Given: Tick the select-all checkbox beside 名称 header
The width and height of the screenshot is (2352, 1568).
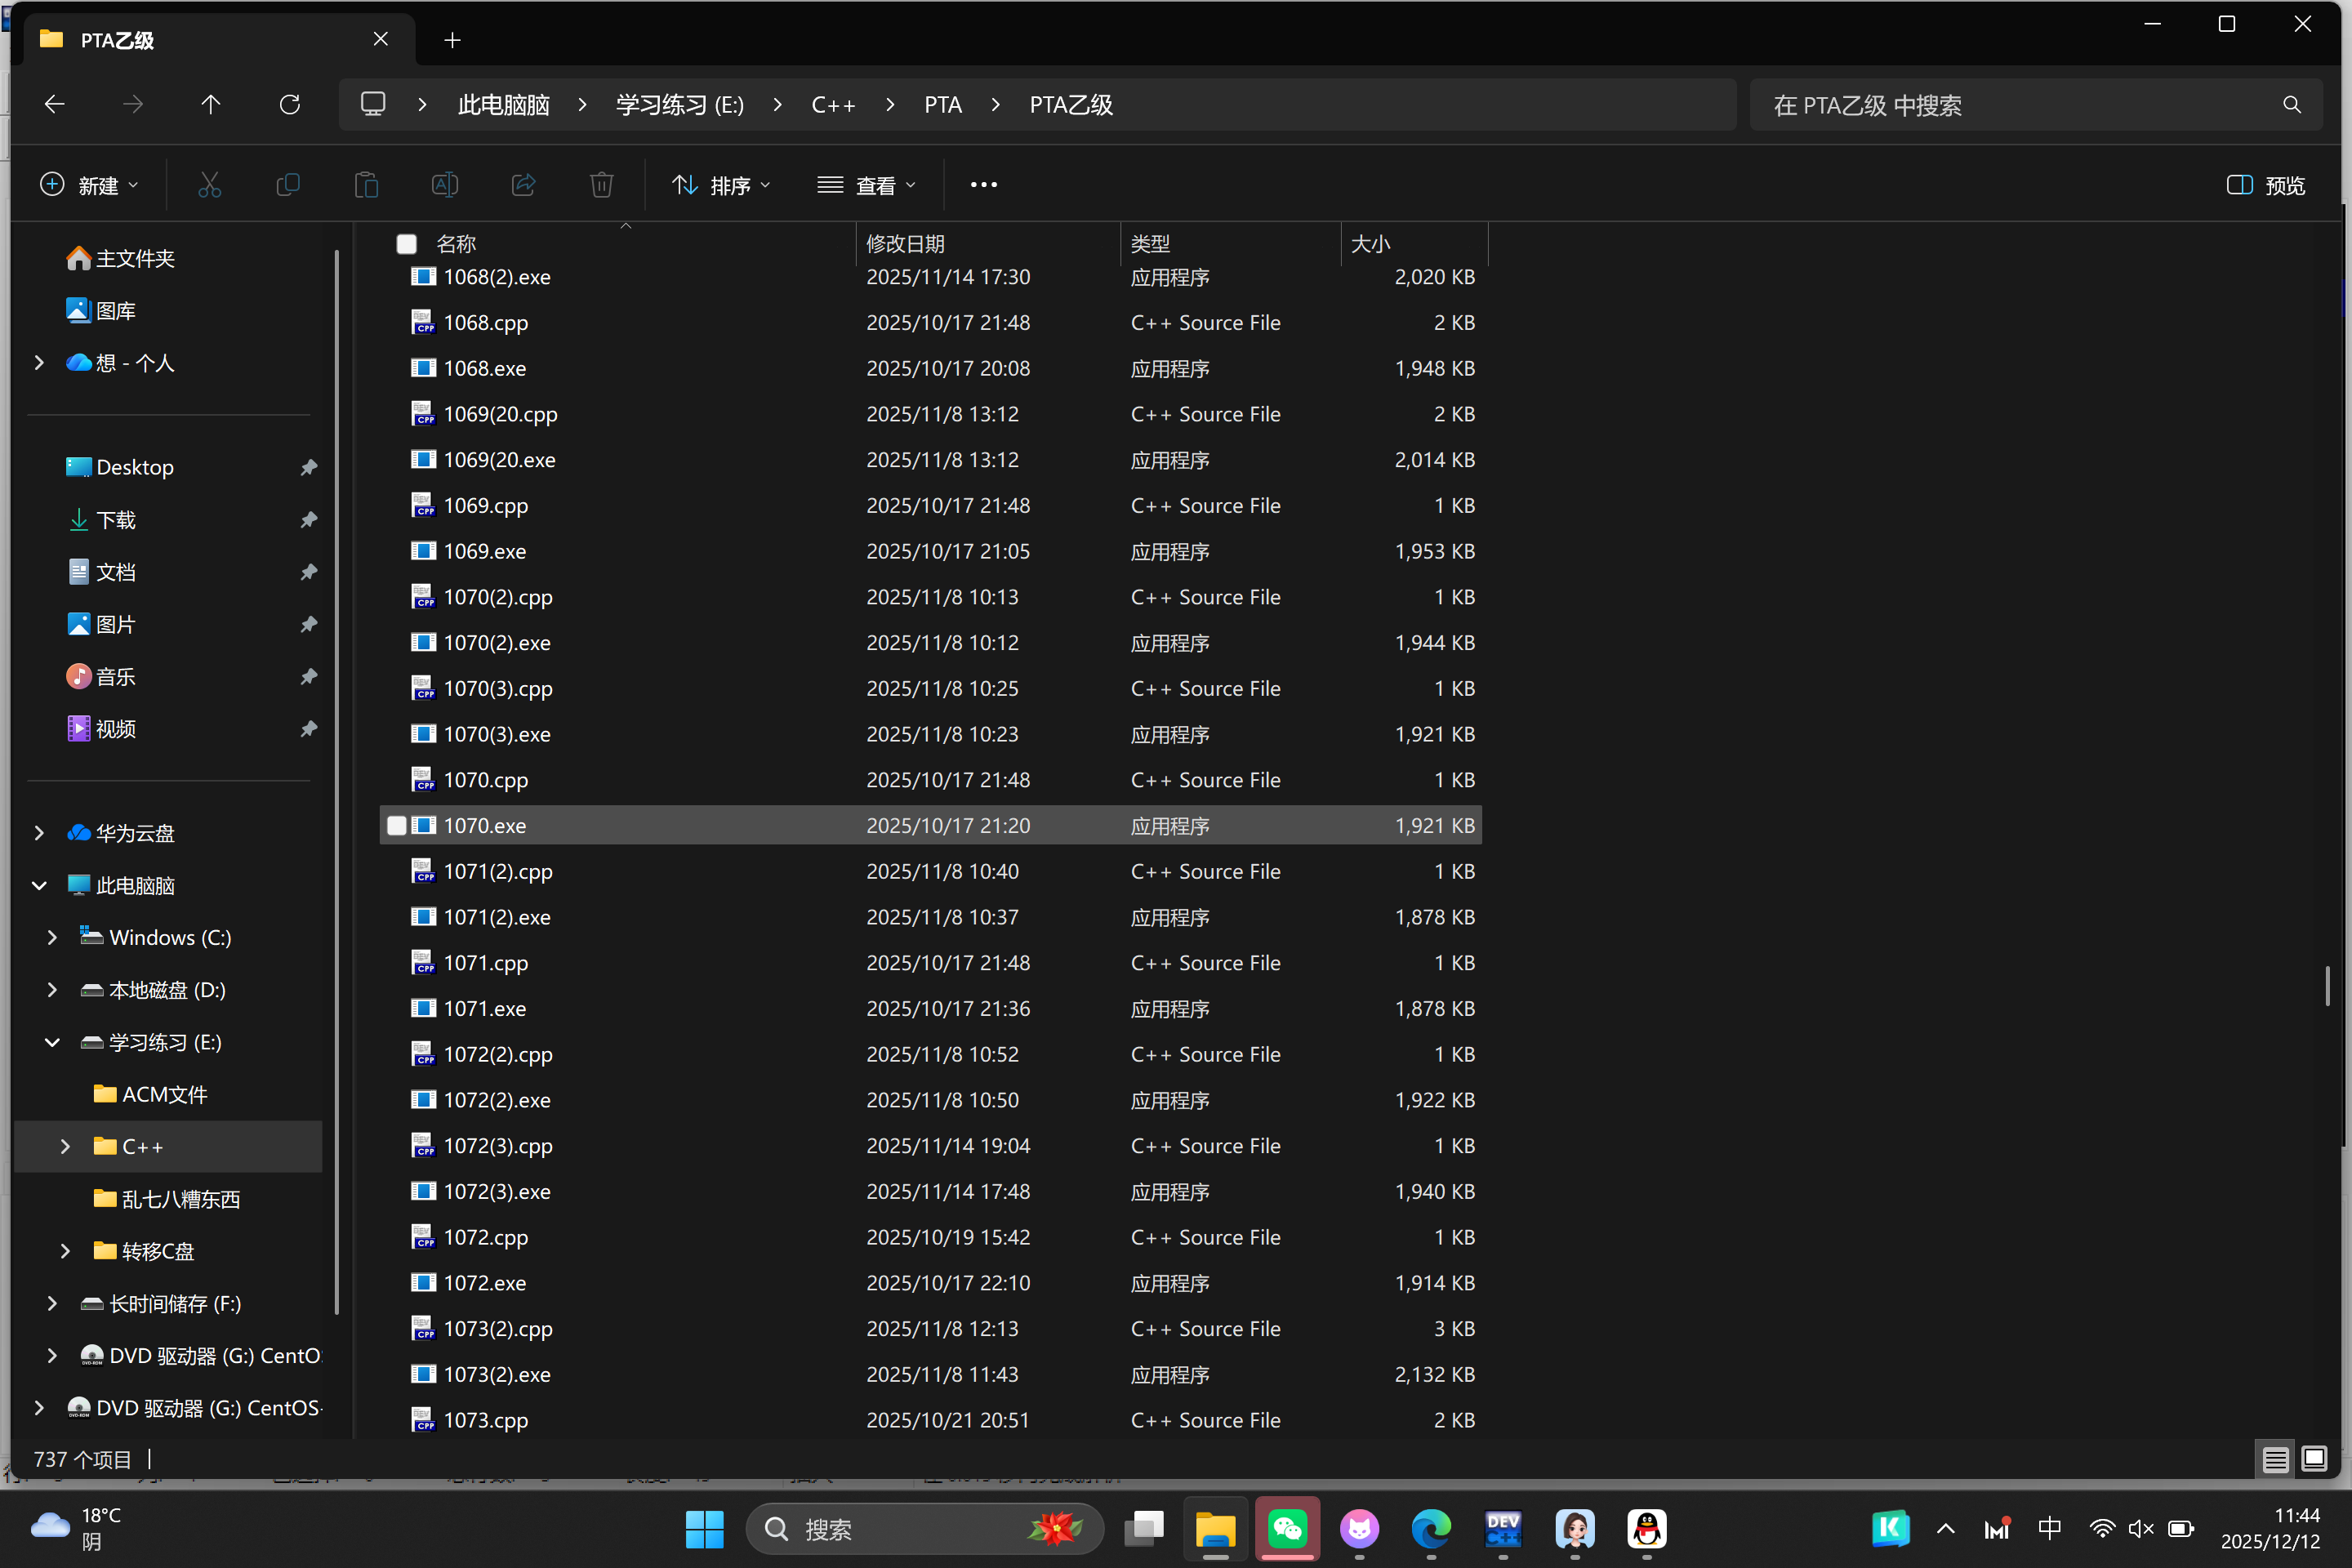Looking at the screenshot, I should 406,244.
